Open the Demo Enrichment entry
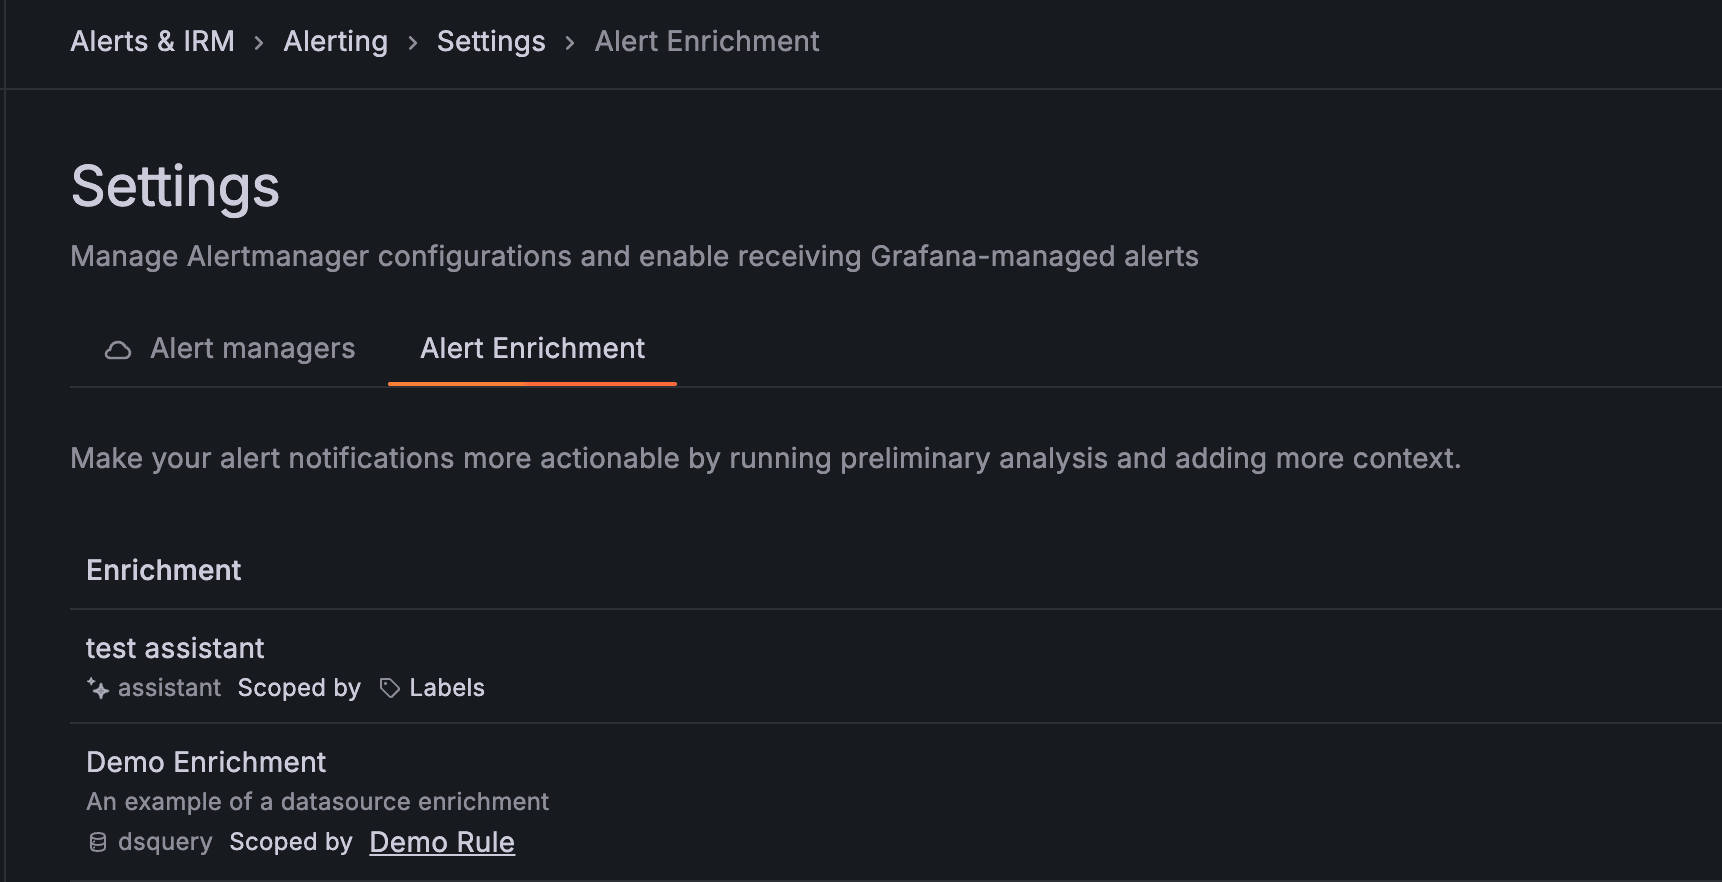Image resolution: width=1722 pixels, height=882 pixels. [x=205, y=762]
